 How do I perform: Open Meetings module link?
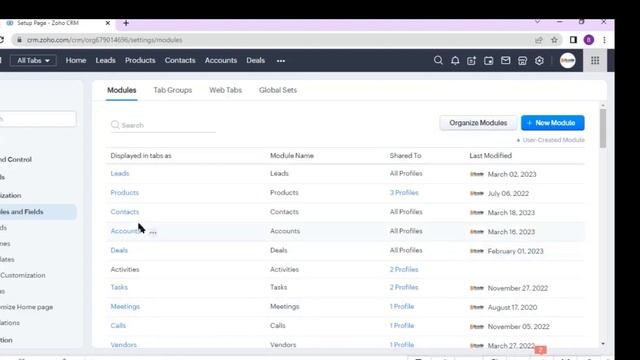point(125,307)
